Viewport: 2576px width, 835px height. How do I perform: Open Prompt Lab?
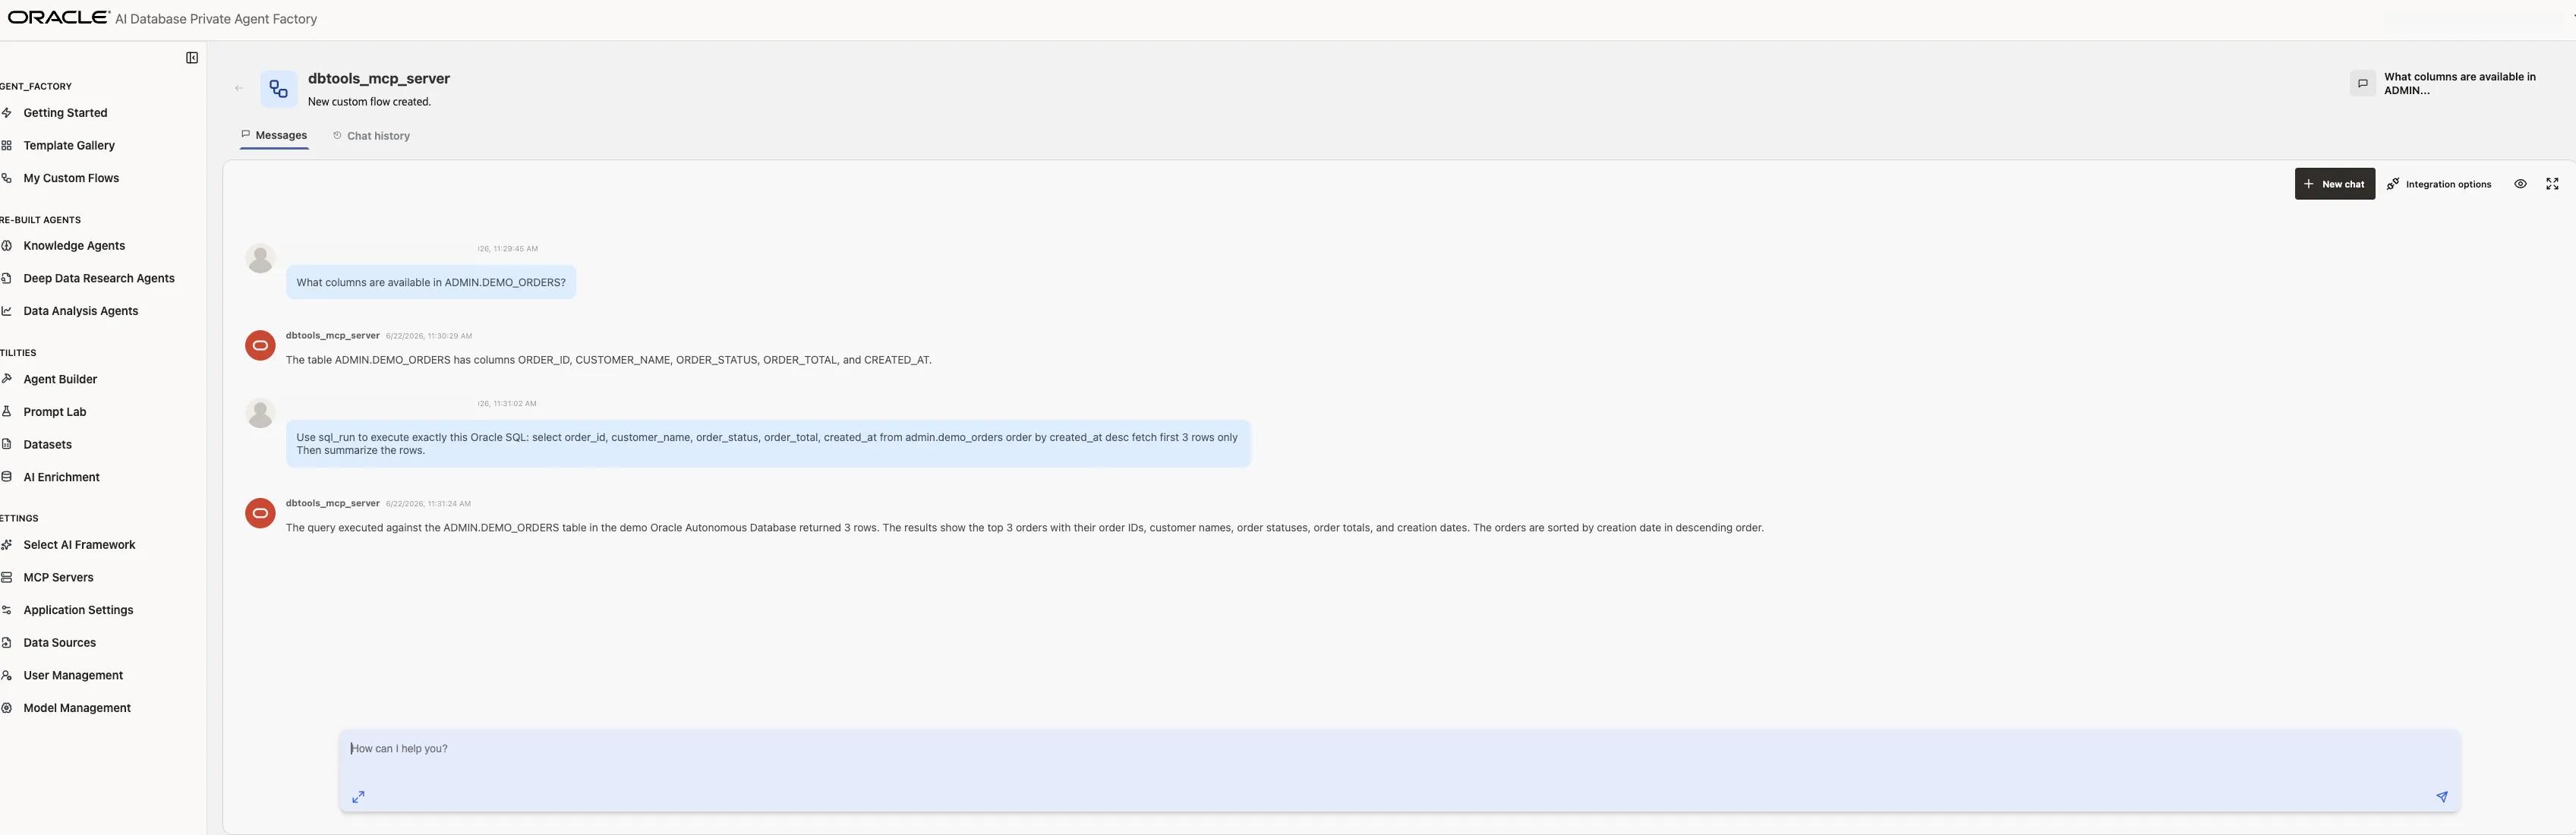55,412
